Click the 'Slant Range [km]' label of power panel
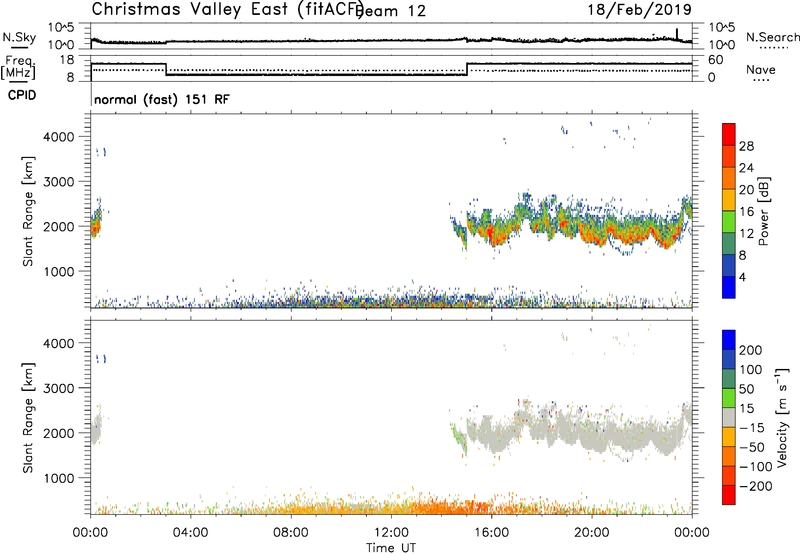 tap(28, 211)
